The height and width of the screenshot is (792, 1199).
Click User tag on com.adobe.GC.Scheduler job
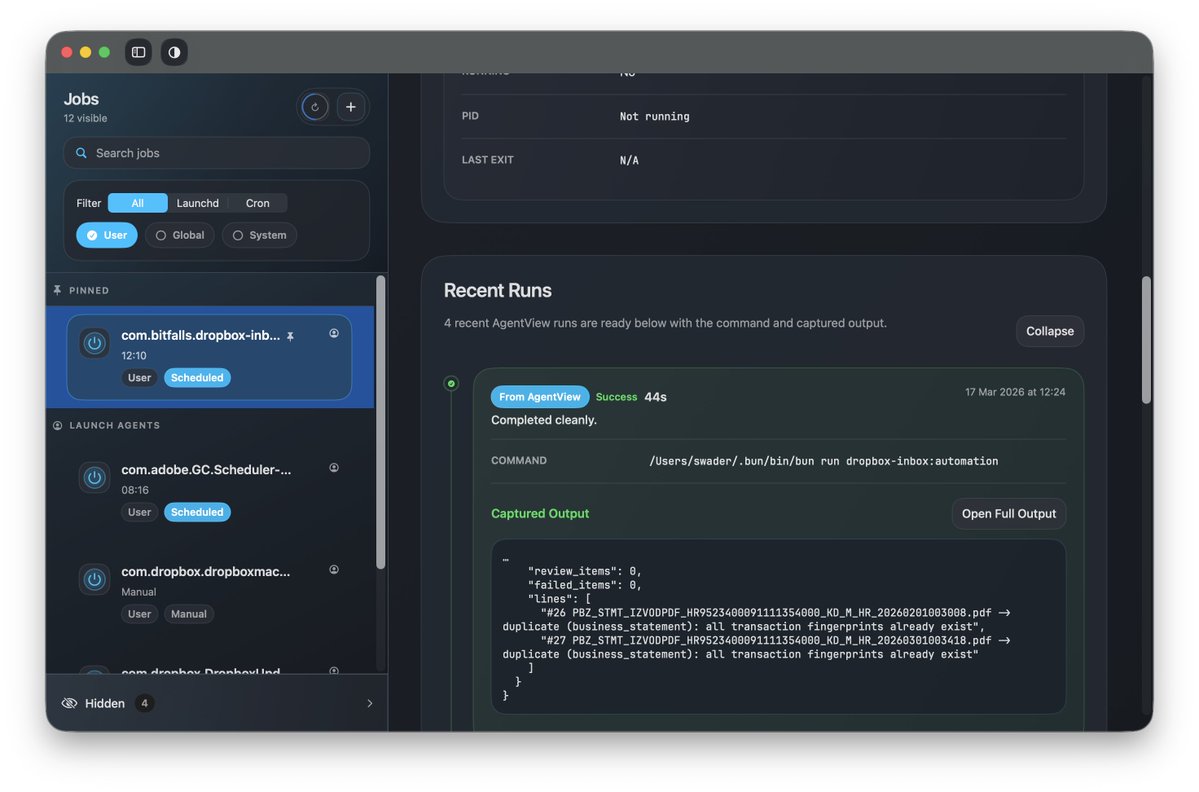coord(139,512)
